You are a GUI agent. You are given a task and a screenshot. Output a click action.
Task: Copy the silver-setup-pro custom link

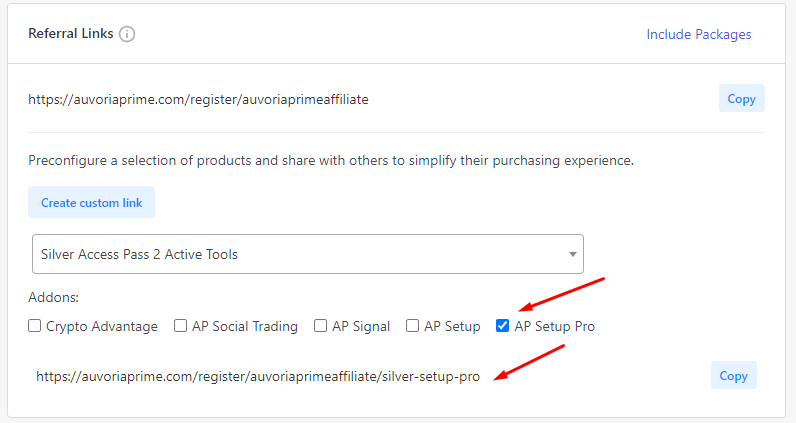coord(733,376)
